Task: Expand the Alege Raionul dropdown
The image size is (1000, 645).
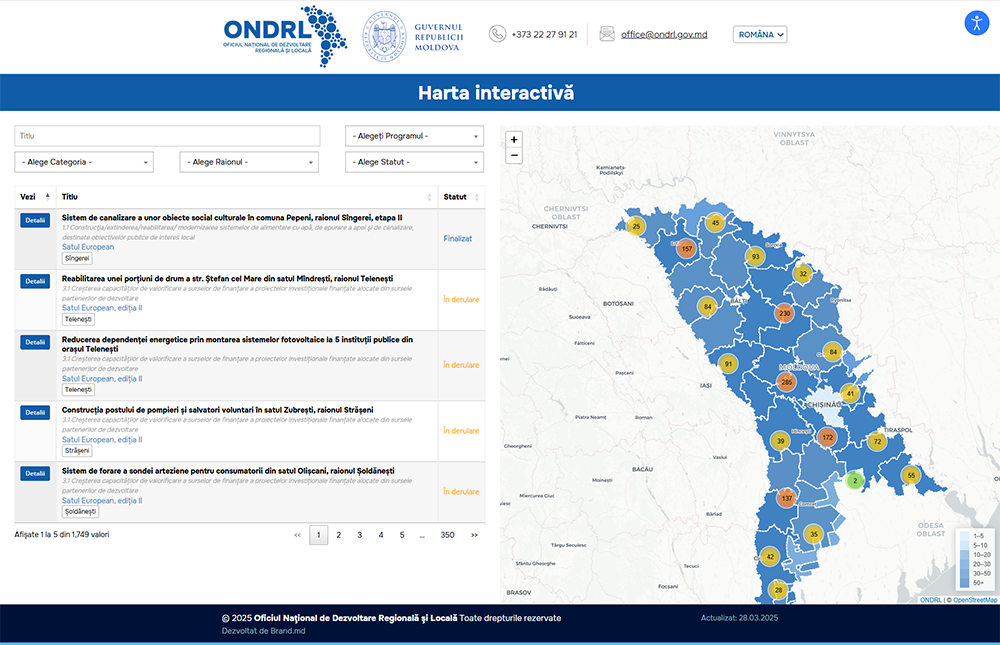Action: click(x=249, y=162)
